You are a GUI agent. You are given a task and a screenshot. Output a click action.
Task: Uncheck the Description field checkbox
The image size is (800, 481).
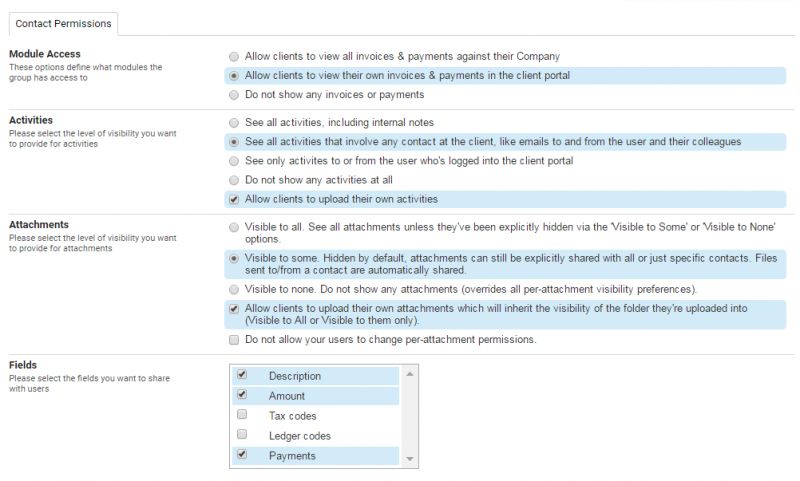click(242, 375)
